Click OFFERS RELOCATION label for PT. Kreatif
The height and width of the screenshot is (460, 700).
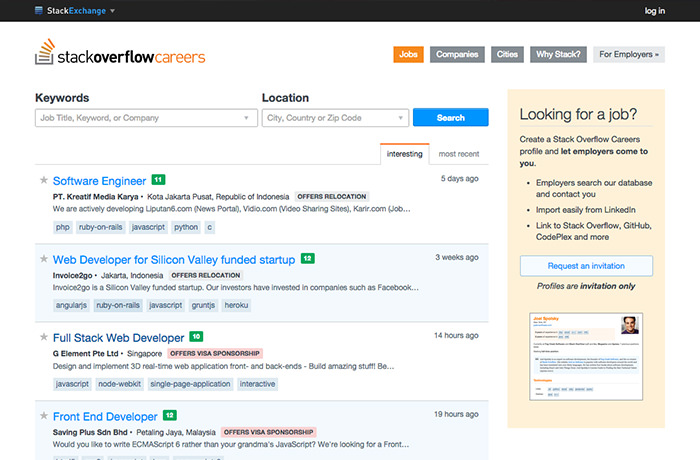click(332, 197)
